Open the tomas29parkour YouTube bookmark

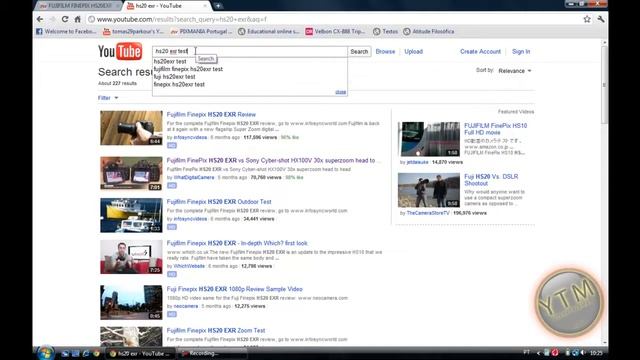coord(133,31)
